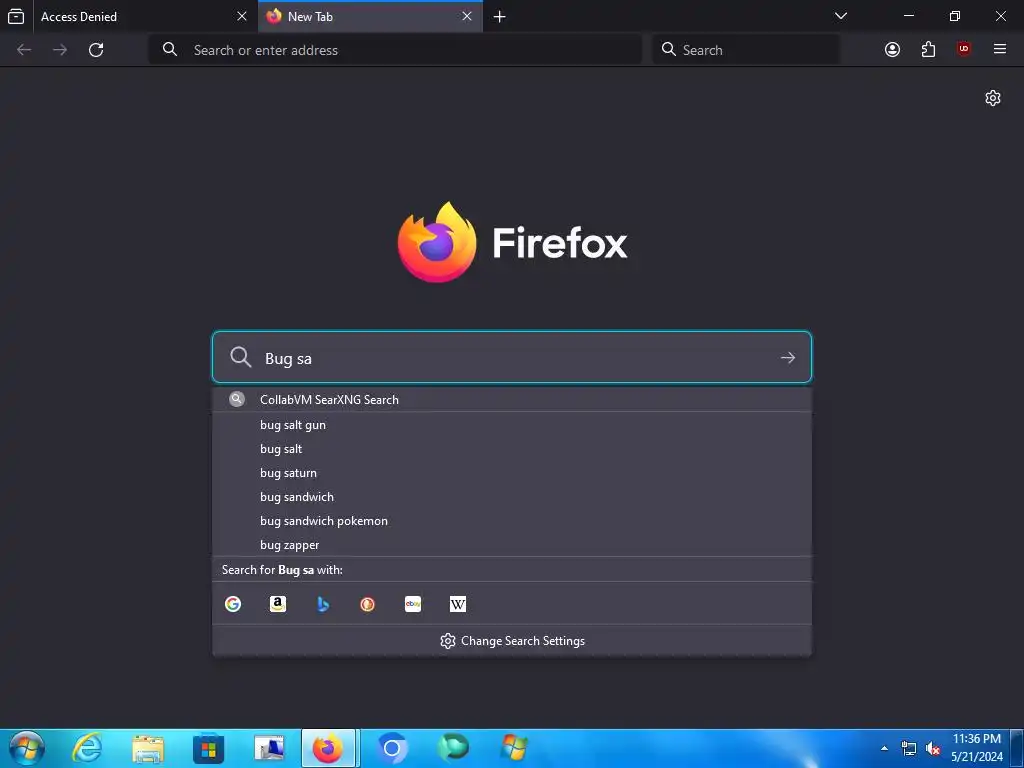
Task: Close the New Tab tab
Action: (x=467, y=16)
